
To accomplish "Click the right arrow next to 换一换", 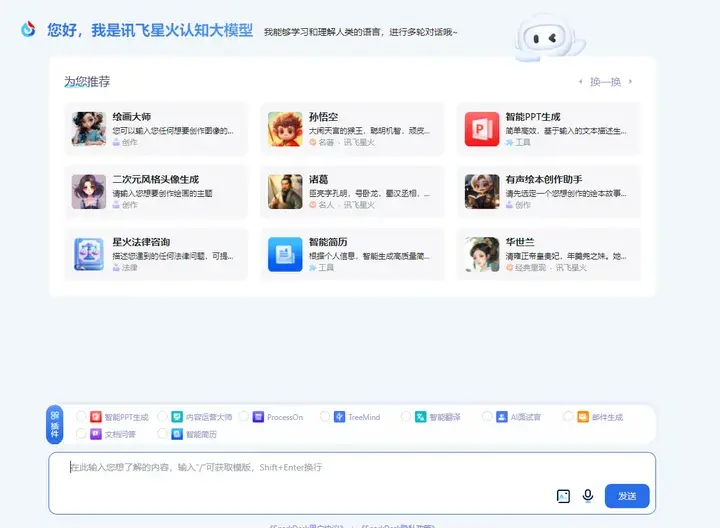I will tap(630, 82).
